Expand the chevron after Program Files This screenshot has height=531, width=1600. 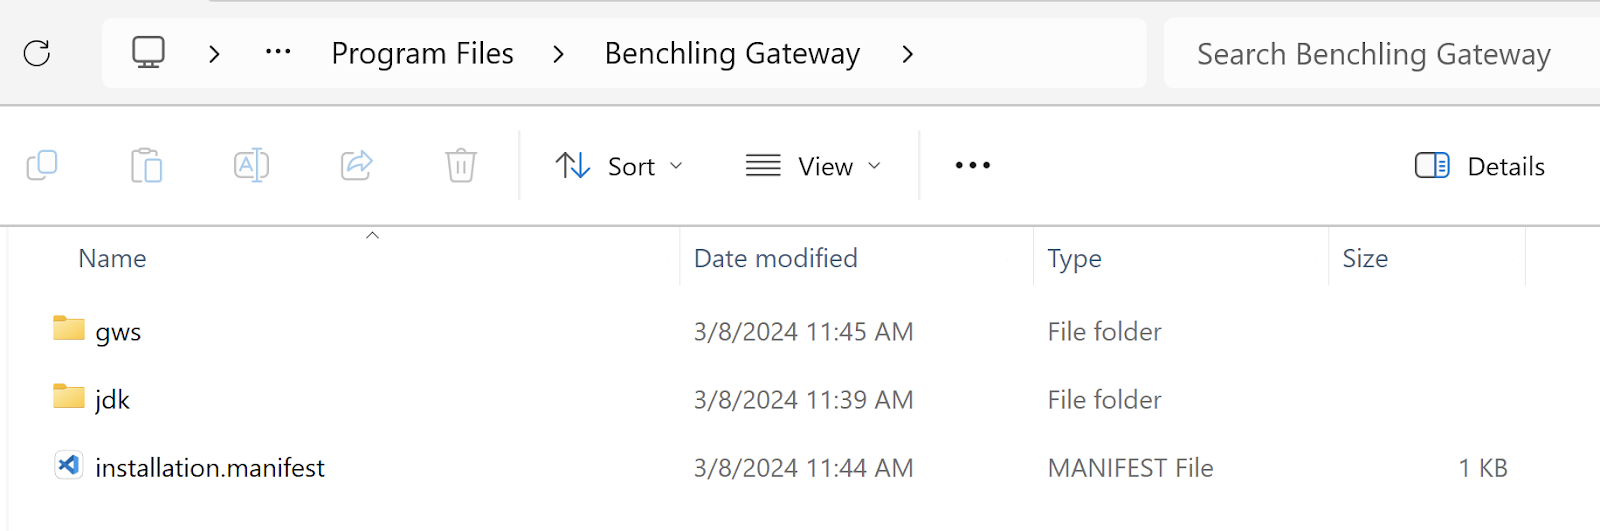558,54
